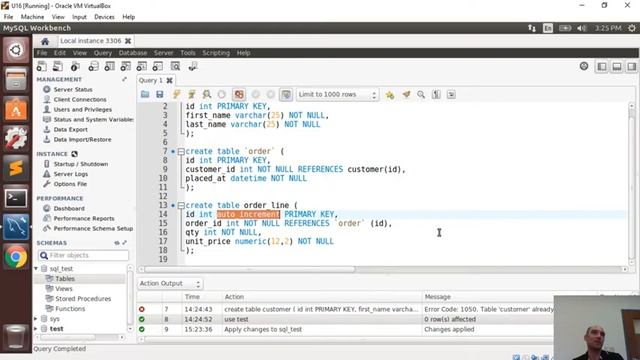Open the Performance Dashboard
Viewport: 640px width, 360px height.
(69, 209)
